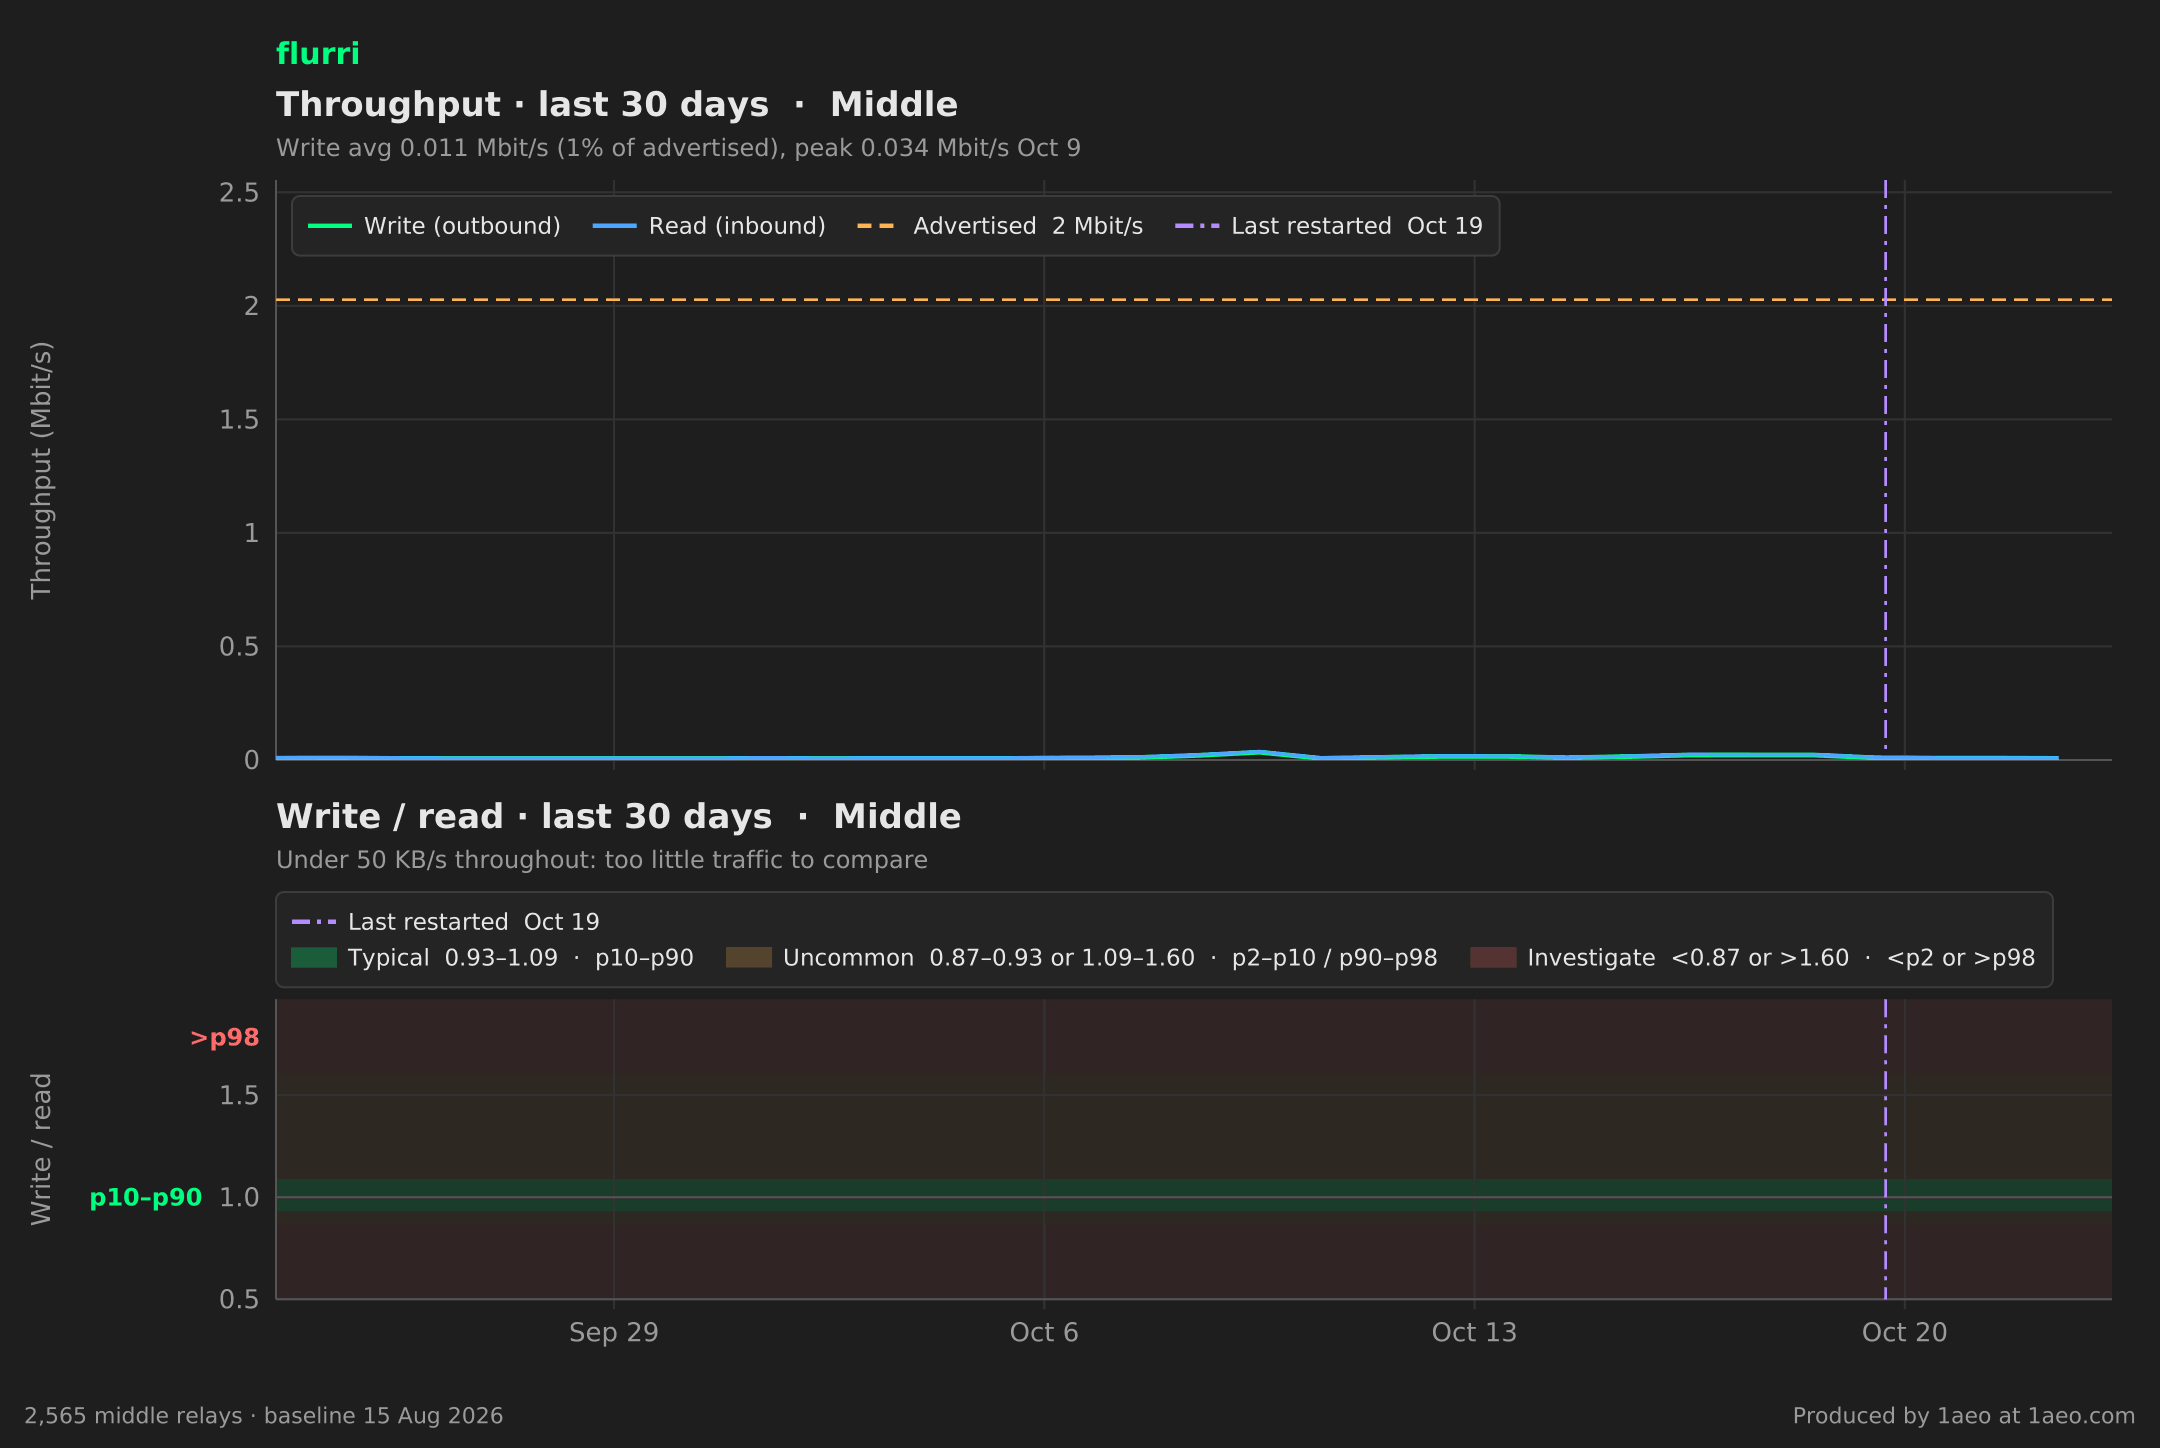This screenshot has height=1448, width=2160.
Task: Click the Write (outbound) legend entry
Action: [434, 226]
